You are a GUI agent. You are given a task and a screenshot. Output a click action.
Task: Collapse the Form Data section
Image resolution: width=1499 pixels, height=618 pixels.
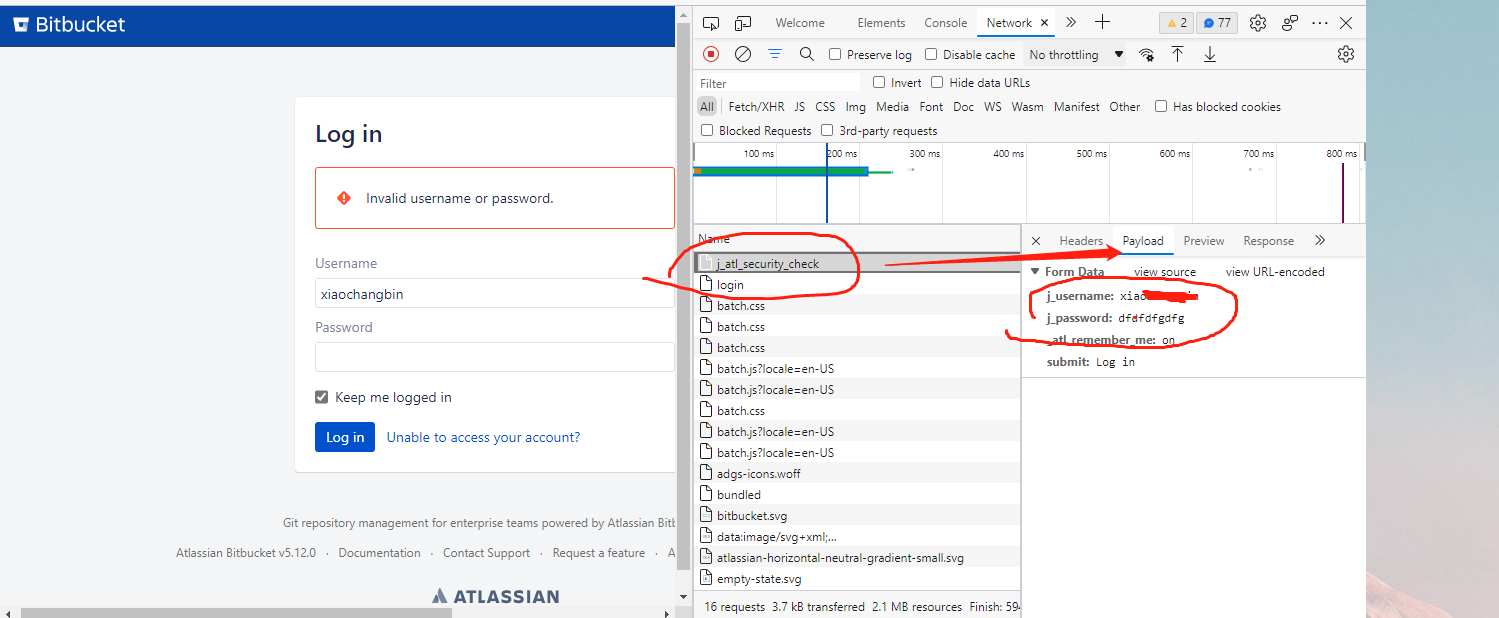point(1036,272)
